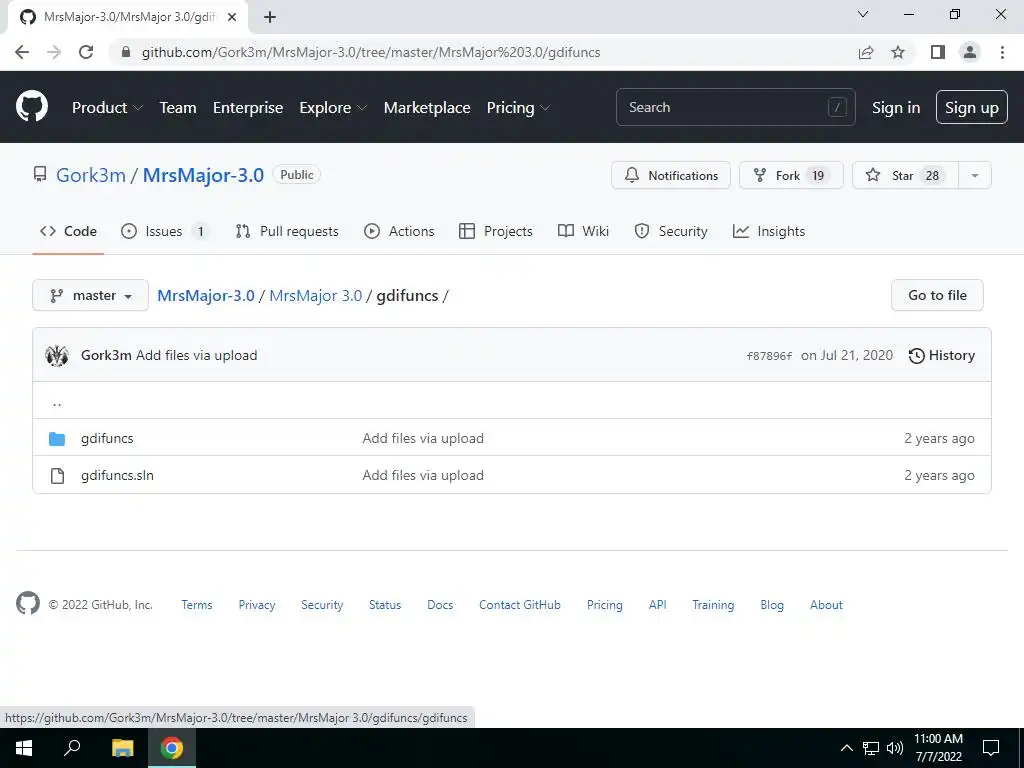This screenshot has width=1024, height=768.
Task: Go to MrsMajor 3.0 breadcrumb folder
Action: coord(315,295)
